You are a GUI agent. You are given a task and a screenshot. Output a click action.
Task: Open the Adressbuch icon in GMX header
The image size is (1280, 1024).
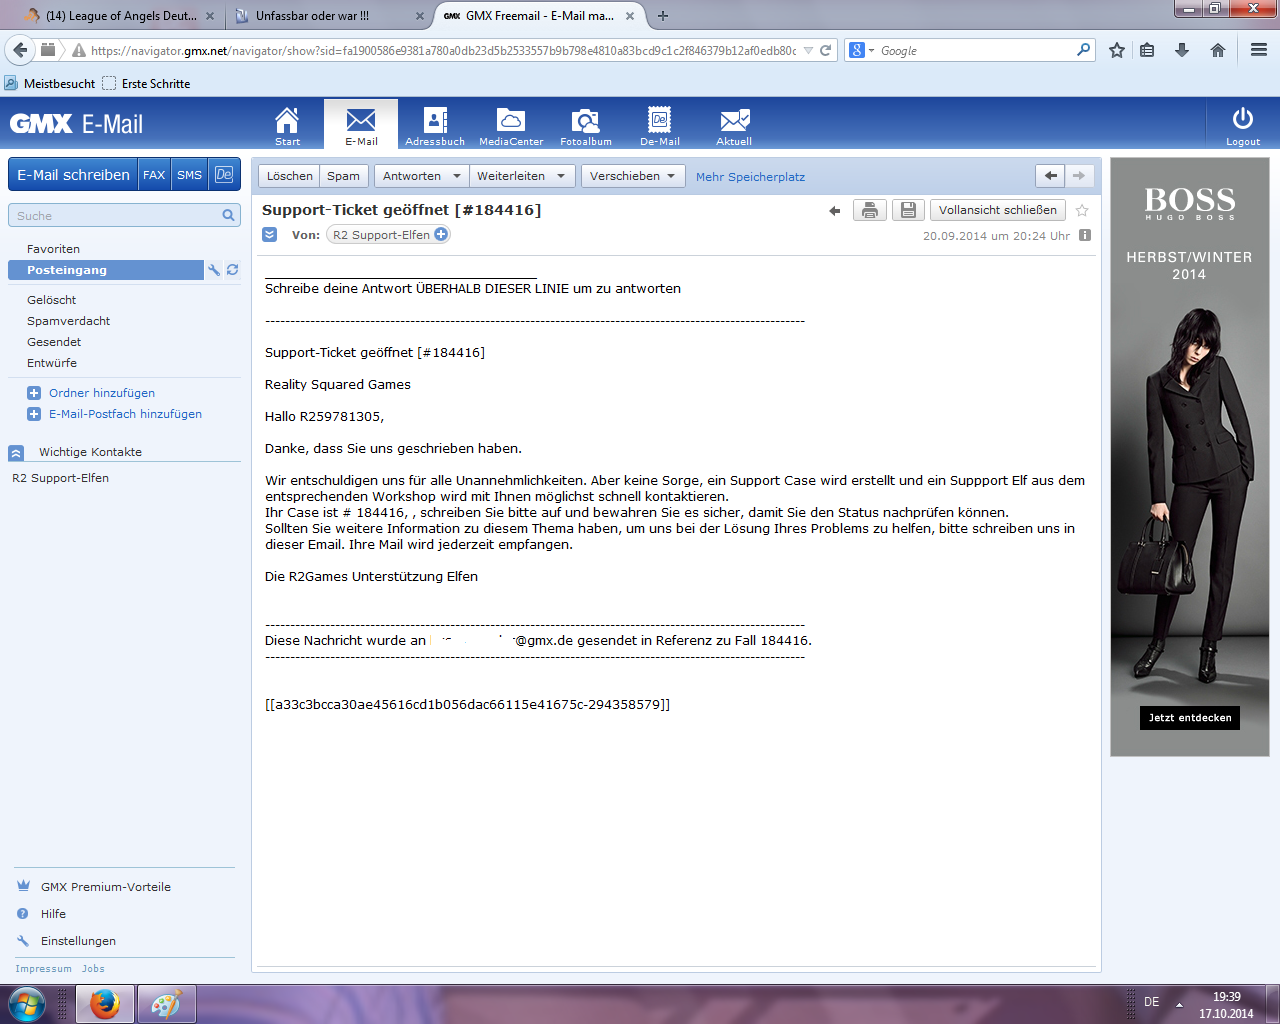(435, 122)
